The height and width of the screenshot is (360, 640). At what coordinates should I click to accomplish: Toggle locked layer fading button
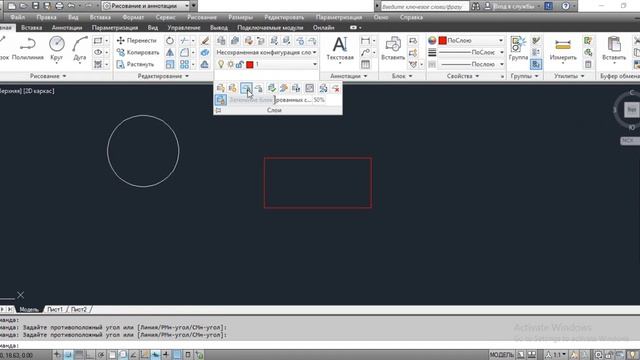(221, 100)
